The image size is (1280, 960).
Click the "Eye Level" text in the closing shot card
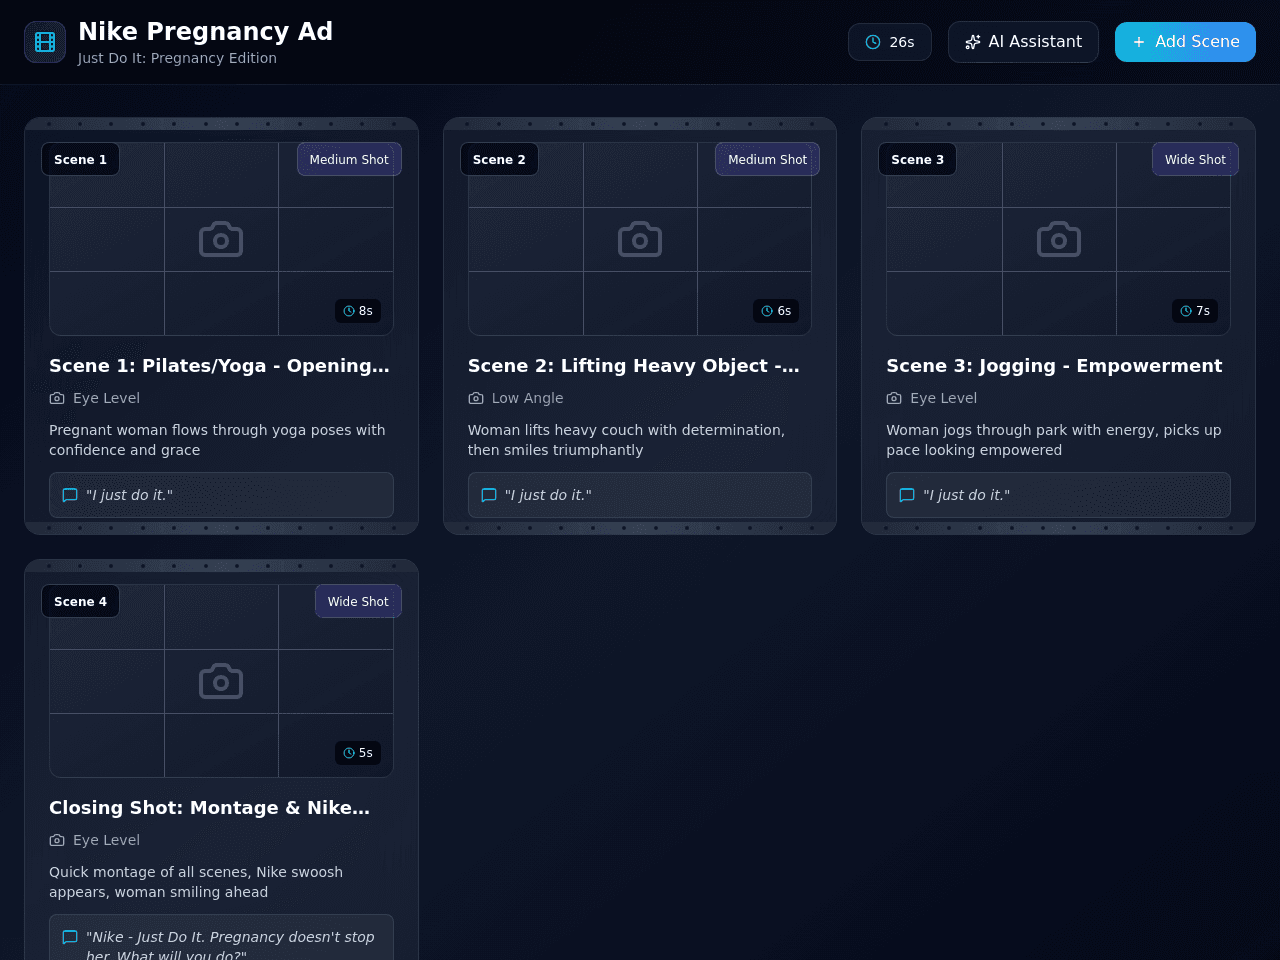[x=106, y=840]
